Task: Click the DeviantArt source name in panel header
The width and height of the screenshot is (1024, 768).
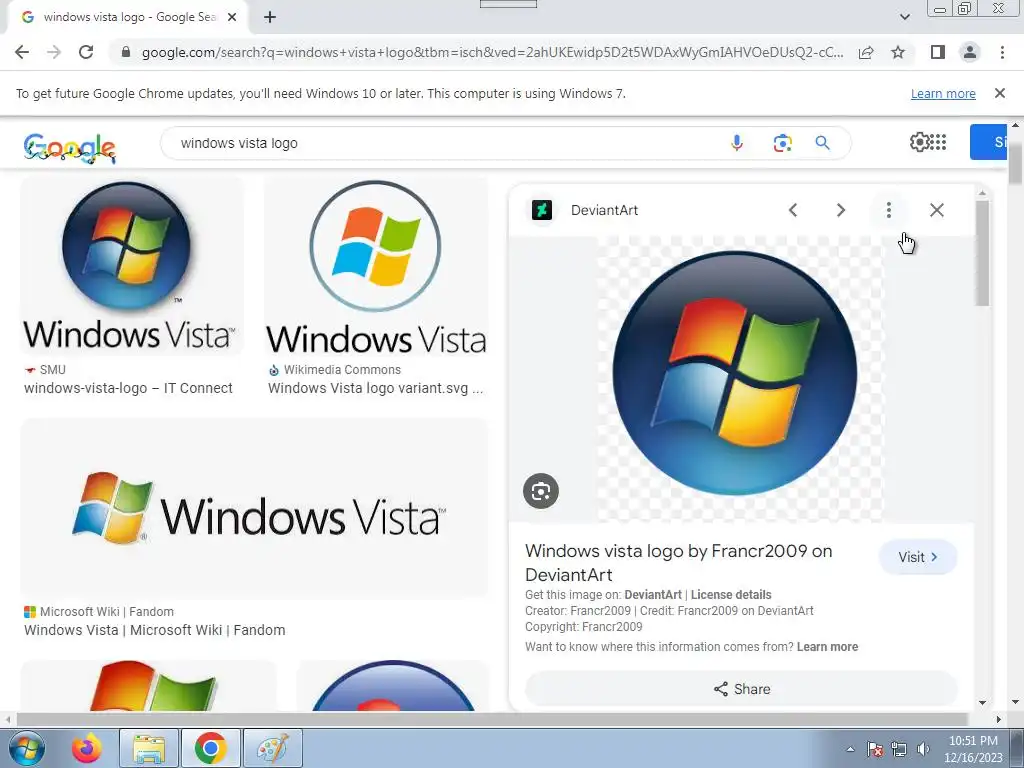Action: click(x=604, y=210)
